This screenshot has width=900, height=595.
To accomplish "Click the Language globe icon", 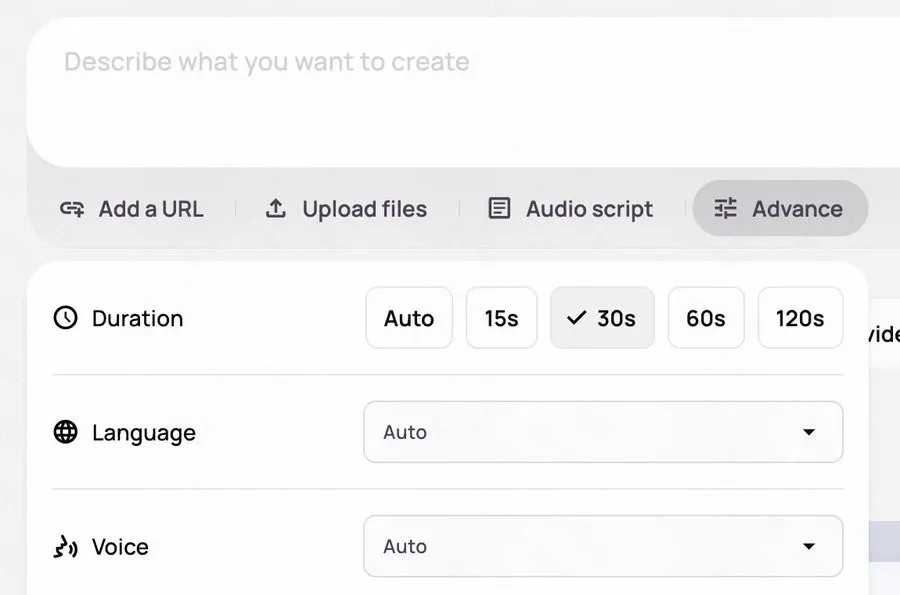I will 65,432.
